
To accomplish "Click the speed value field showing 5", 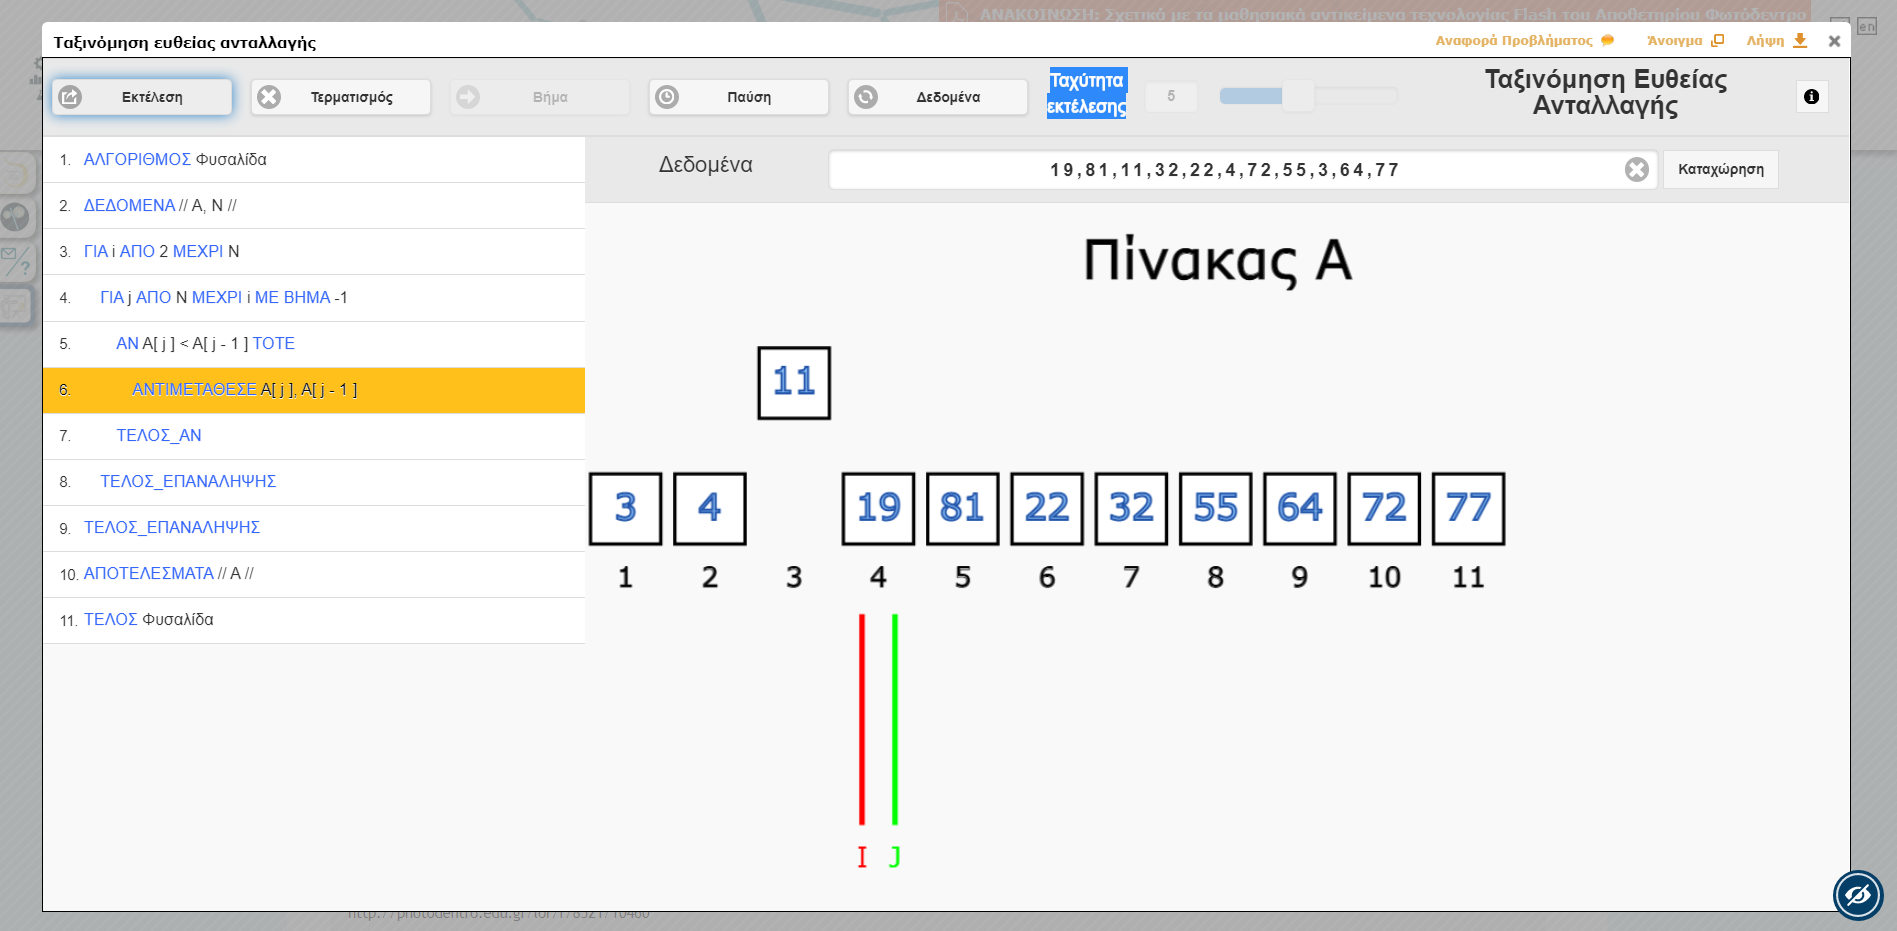I will [1170, 96].
